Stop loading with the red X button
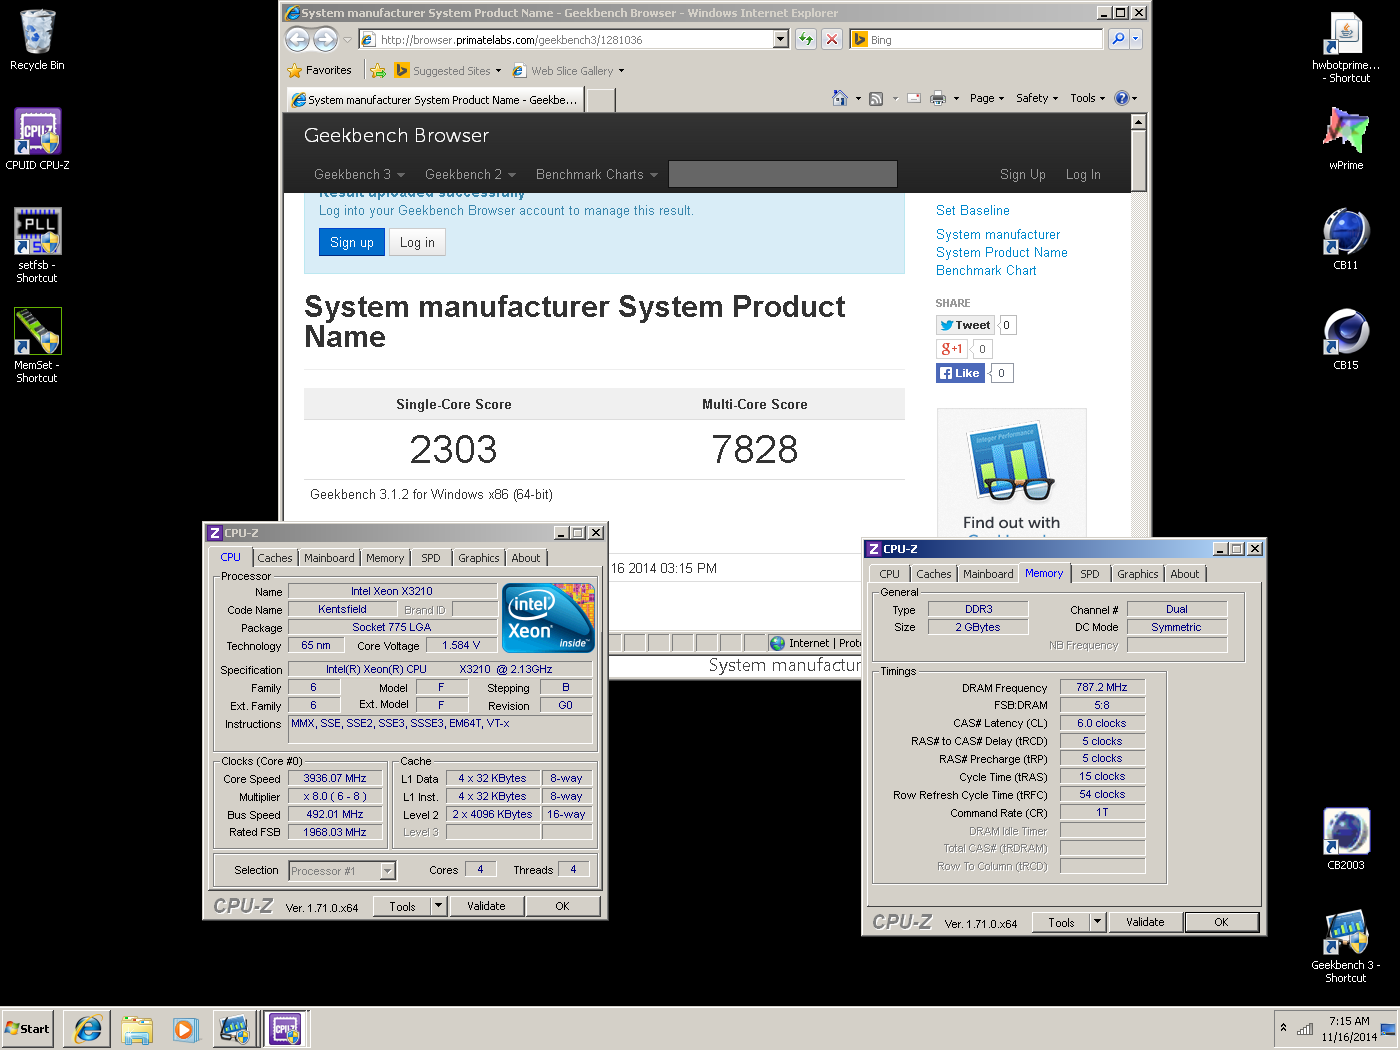This screenshot has width=1400, height=1050. pyautogui.click(x=832, y=39)
